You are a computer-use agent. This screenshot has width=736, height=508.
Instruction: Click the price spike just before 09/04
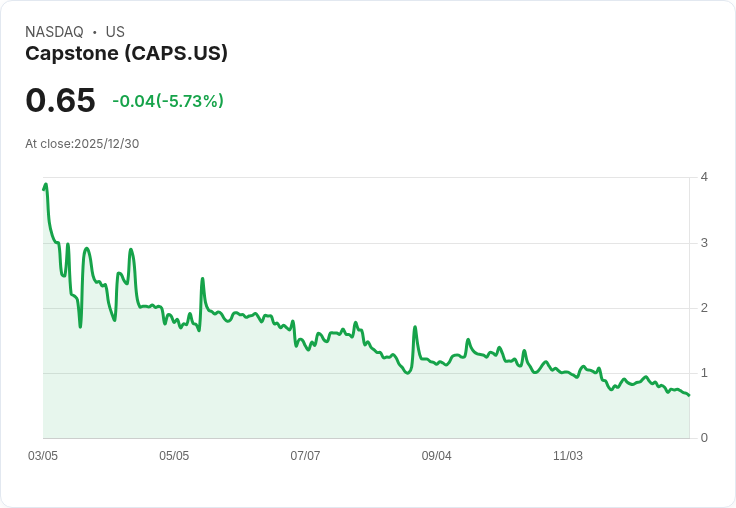pos(414,327)
